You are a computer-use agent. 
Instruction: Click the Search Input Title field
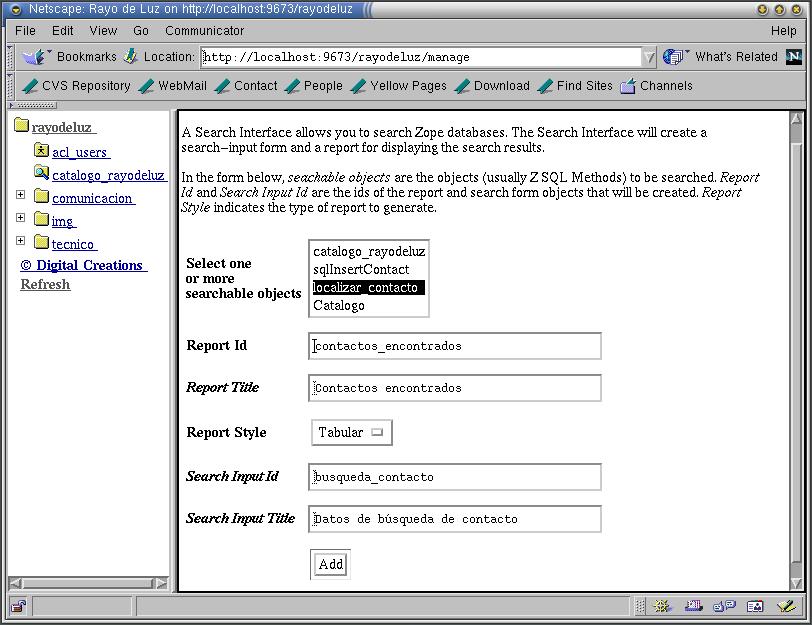click(455, 519)
